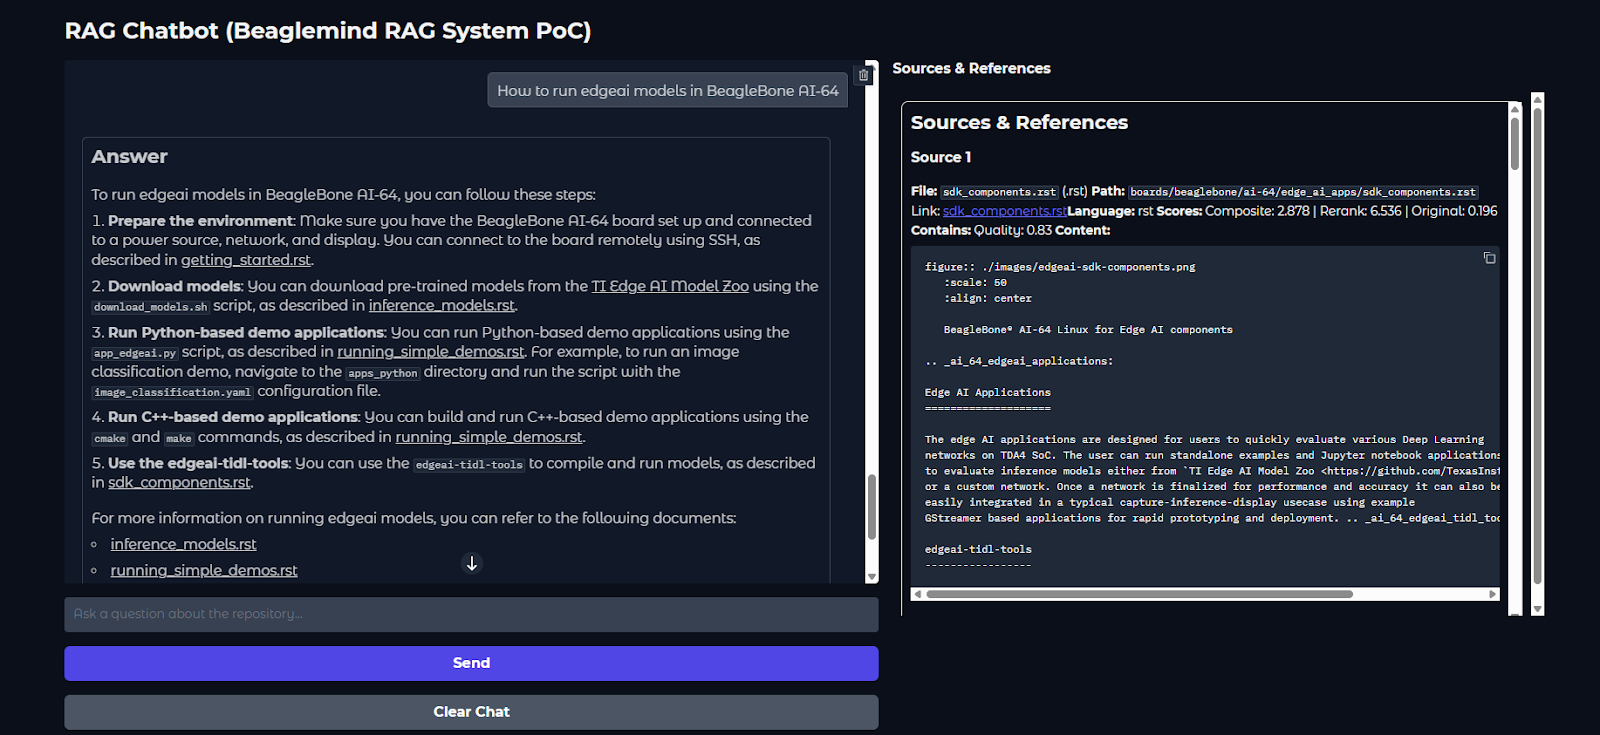Open running_simple_demos.rst in the bulleted document list
The image size is (1600, 735).
[204, 570]
